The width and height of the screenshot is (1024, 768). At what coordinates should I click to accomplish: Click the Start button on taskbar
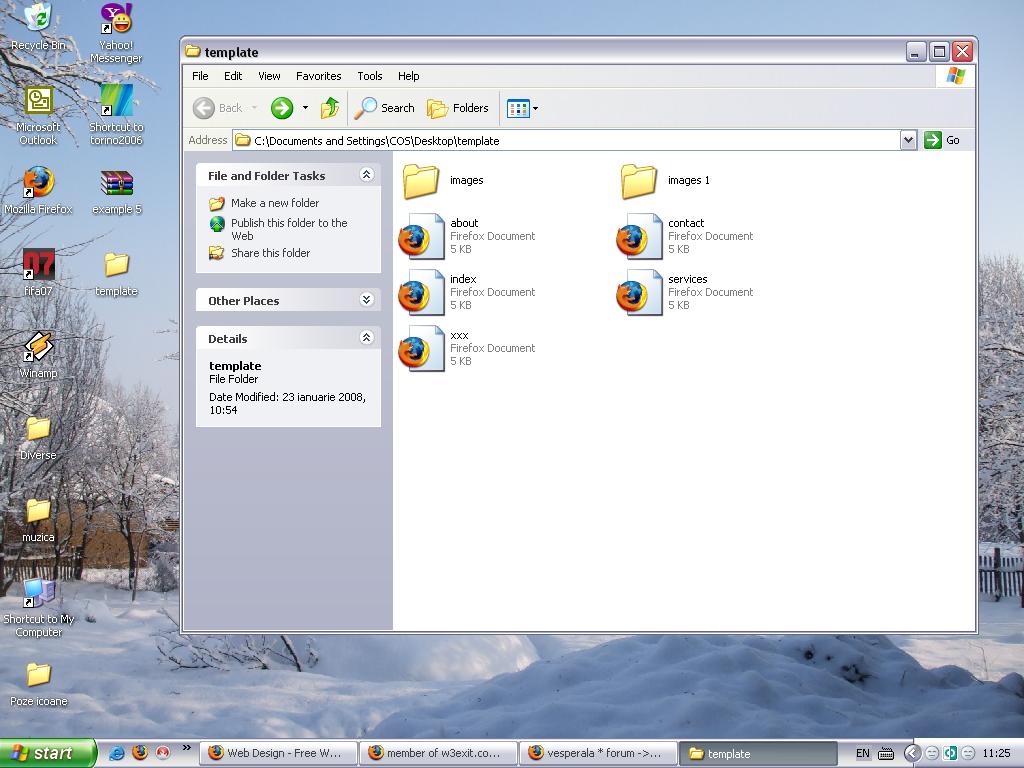pyautogui.click(x=47, y=754)
